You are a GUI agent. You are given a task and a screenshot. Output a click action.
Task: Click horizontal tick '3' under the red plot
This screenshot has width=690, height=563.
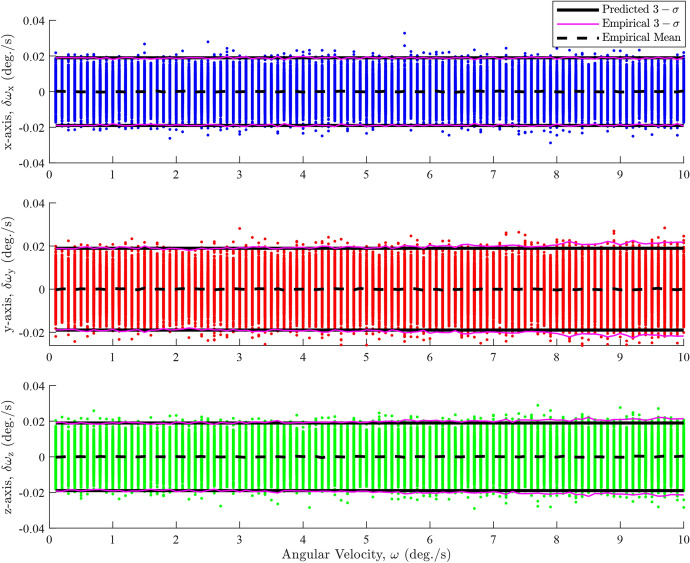click(239, 357)
